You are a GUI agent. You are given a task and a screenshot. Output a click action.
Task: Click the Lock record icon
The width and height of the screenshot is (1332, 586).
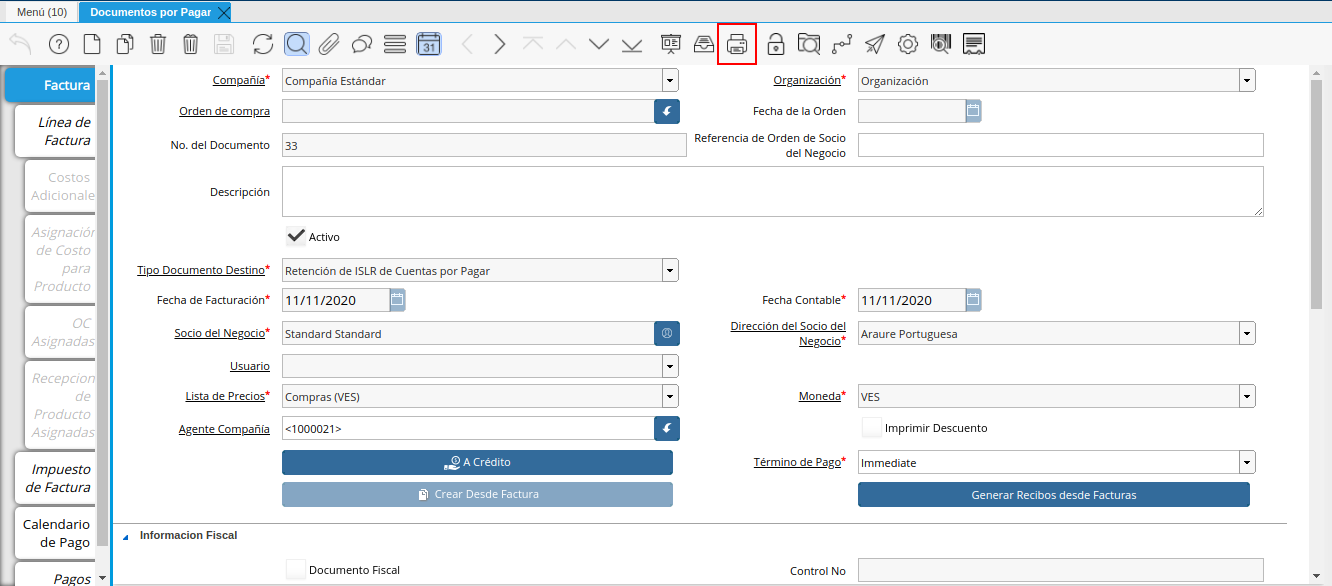point(775,44)
